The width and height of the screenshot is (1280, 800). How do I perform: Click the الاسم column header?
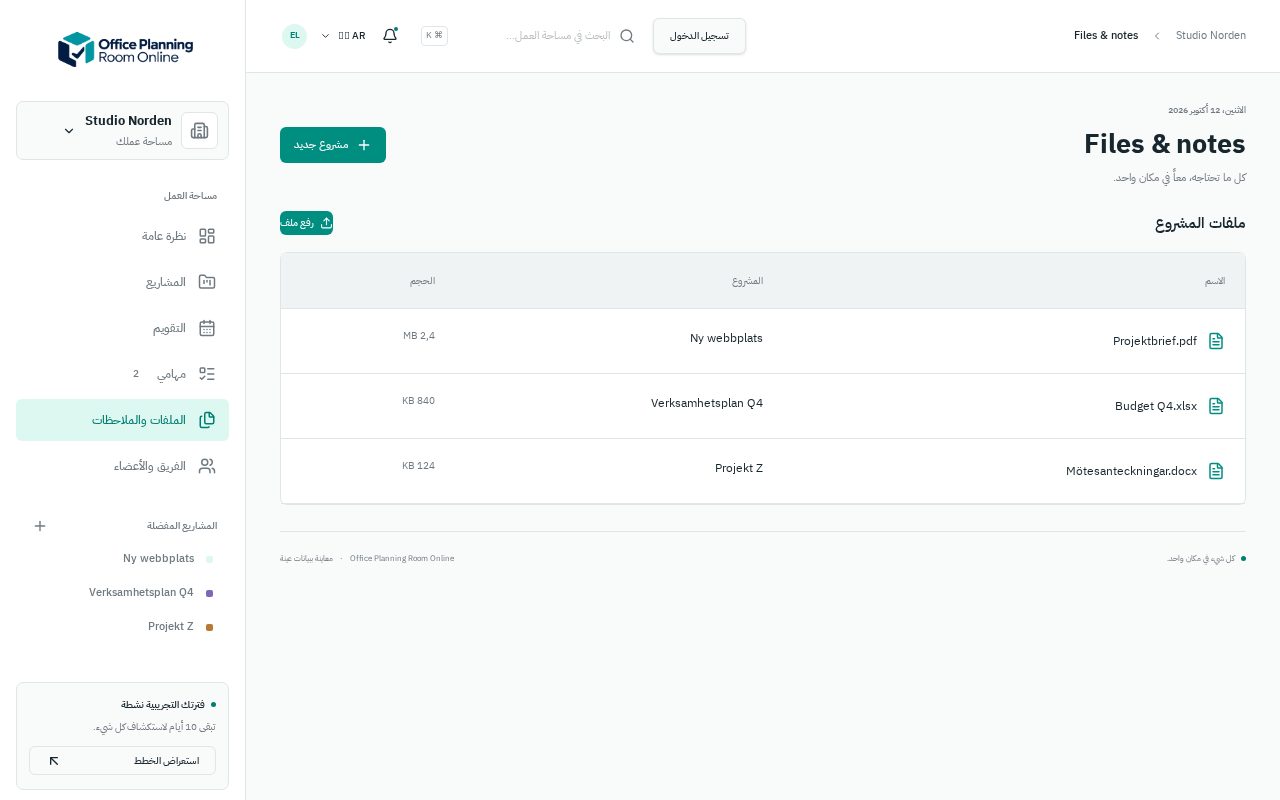point(1215,281)
